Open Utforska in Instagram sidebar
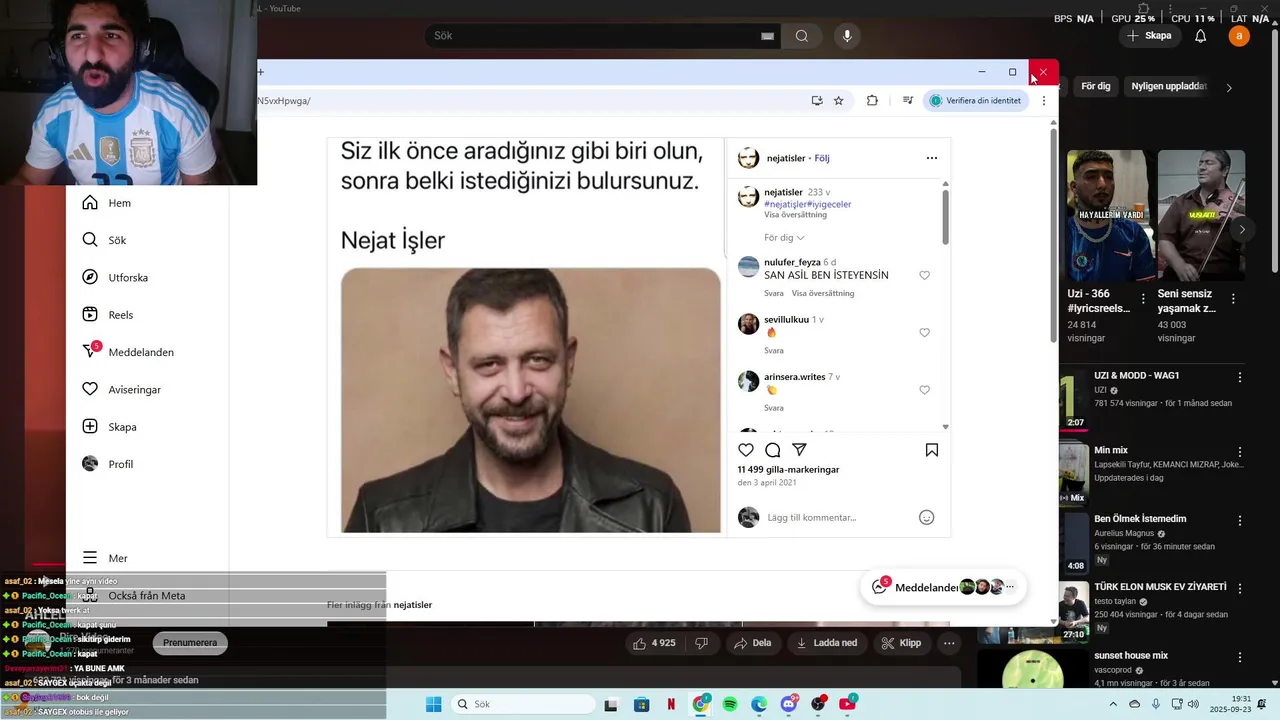 pos(115,277)
